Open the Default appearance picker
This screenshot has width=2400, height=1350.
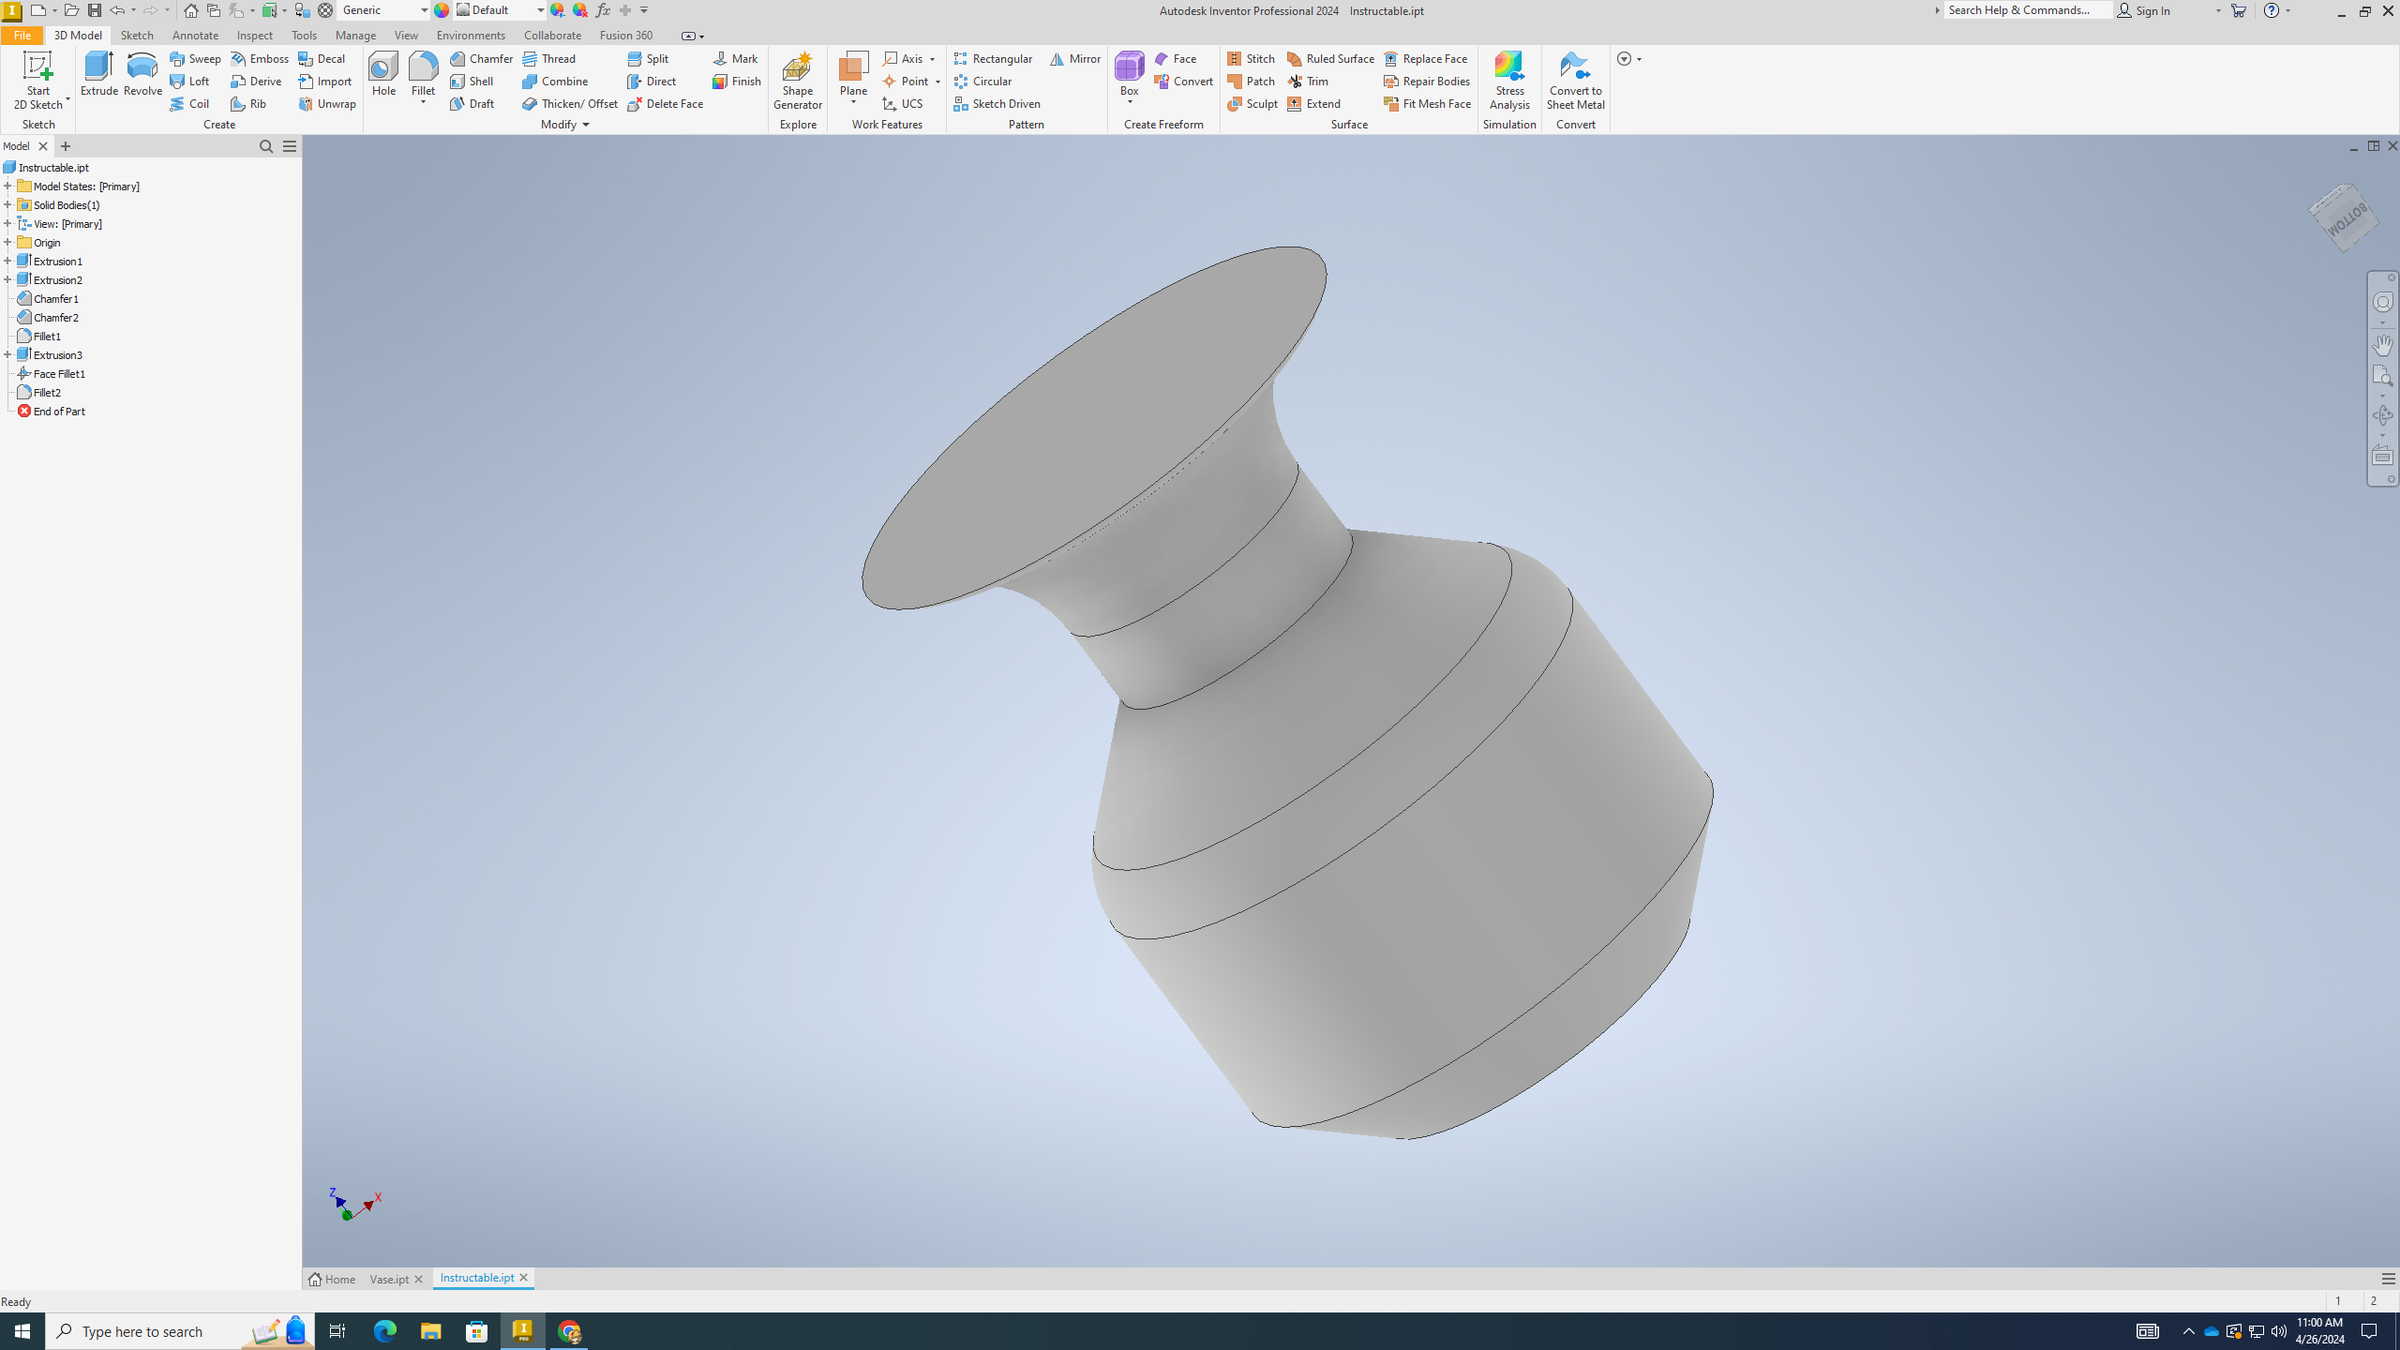(x=540, y=10)
